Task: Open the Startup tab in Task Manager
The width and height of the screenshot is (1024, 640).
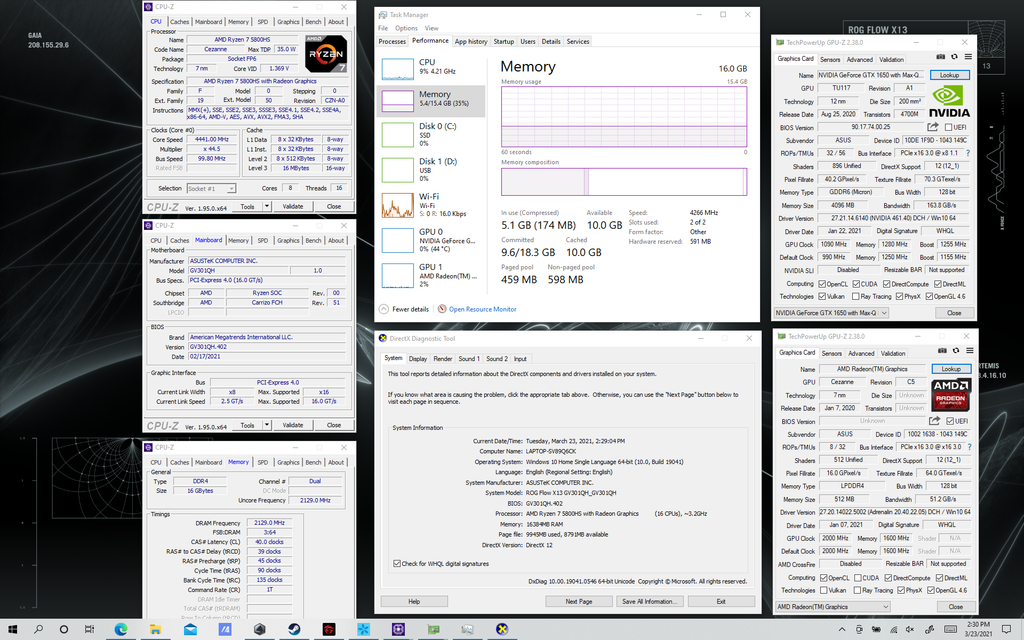Action: click(x=504, y=41)
